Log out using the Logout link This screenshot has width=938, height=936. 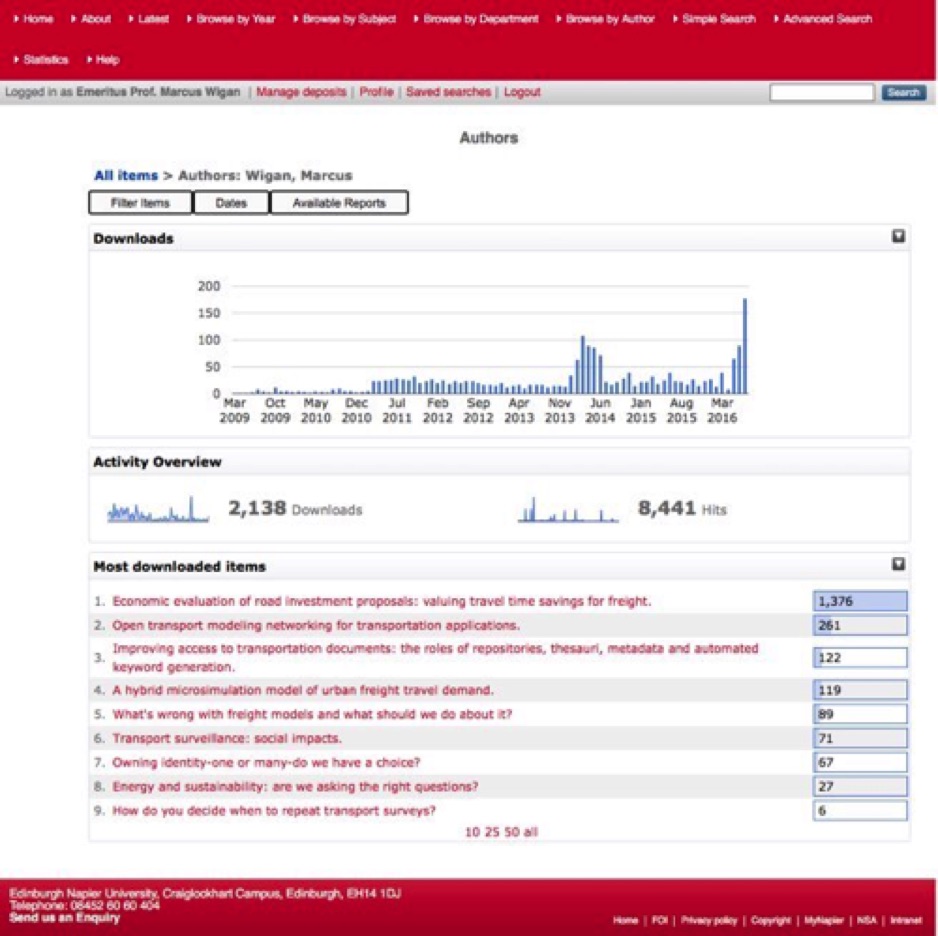click(521, 91)
